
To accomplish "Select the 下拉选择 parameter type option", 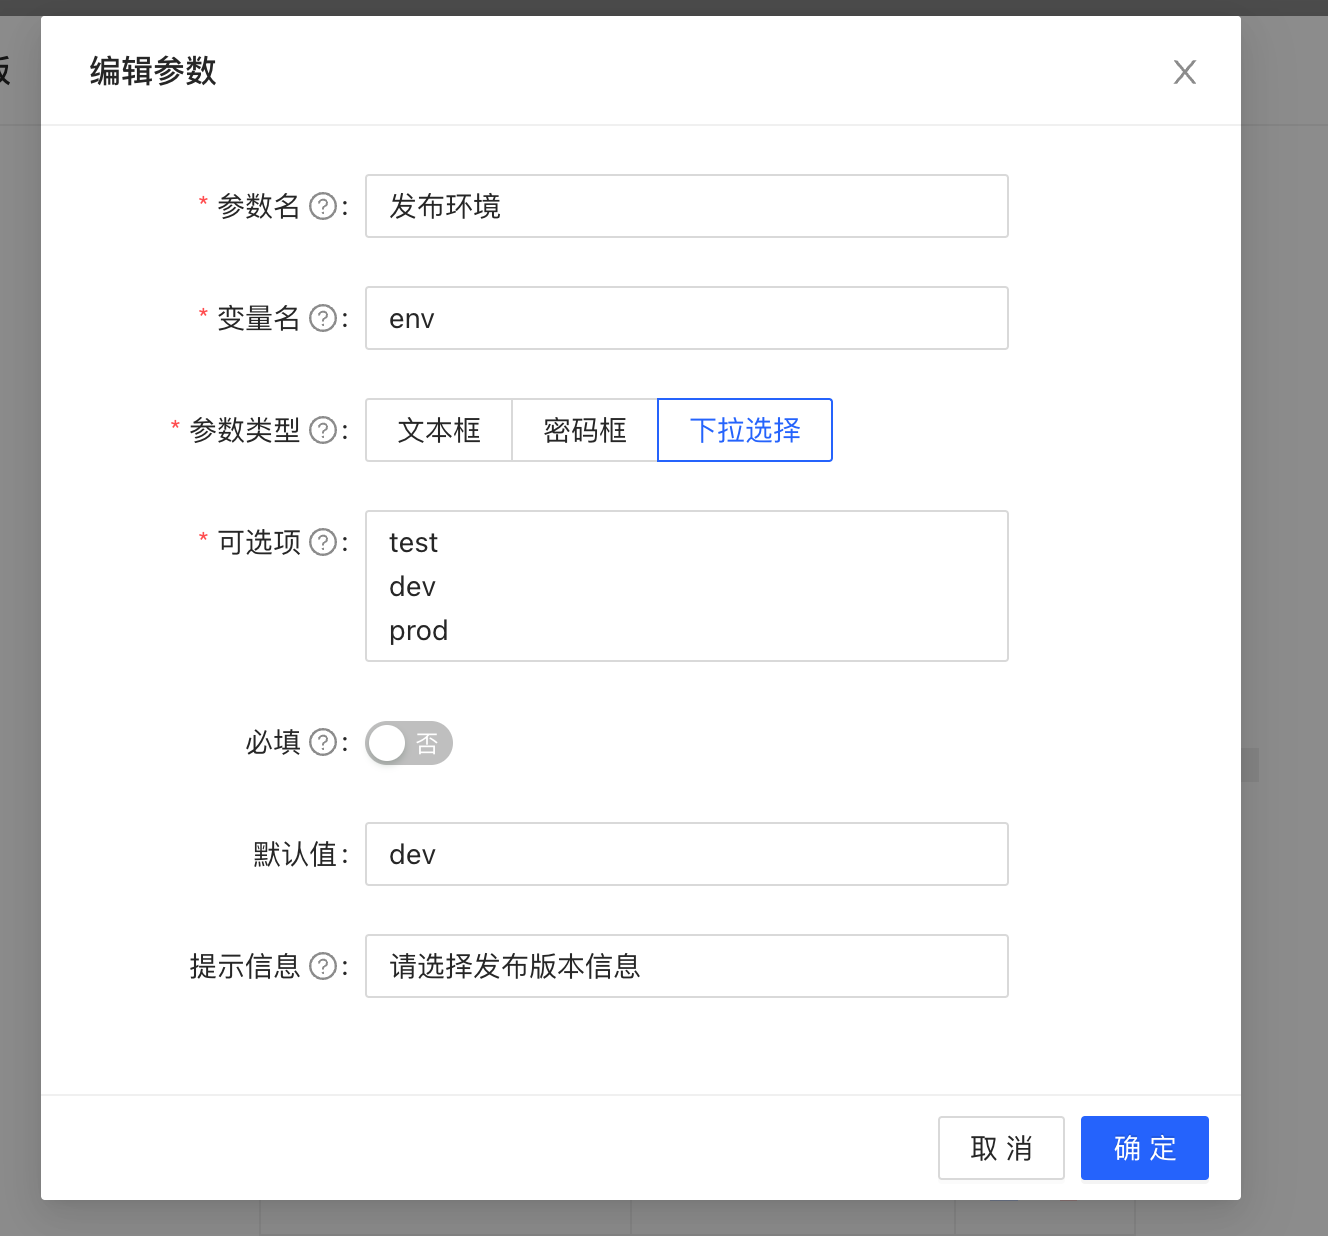I will coord(744,430).
